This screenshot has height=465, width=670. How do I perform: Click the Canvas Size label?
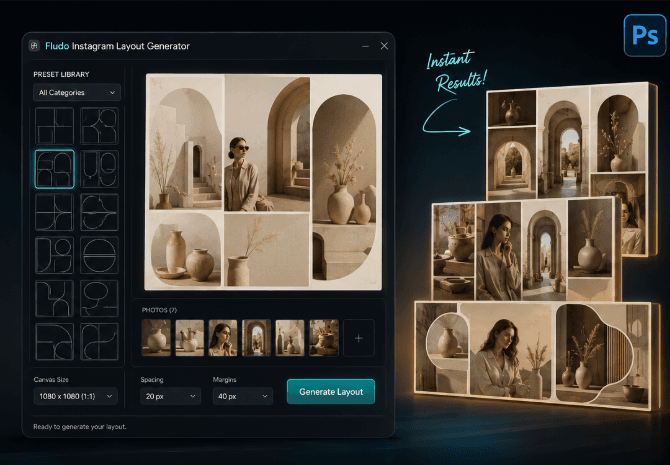(x=51, y=380)
